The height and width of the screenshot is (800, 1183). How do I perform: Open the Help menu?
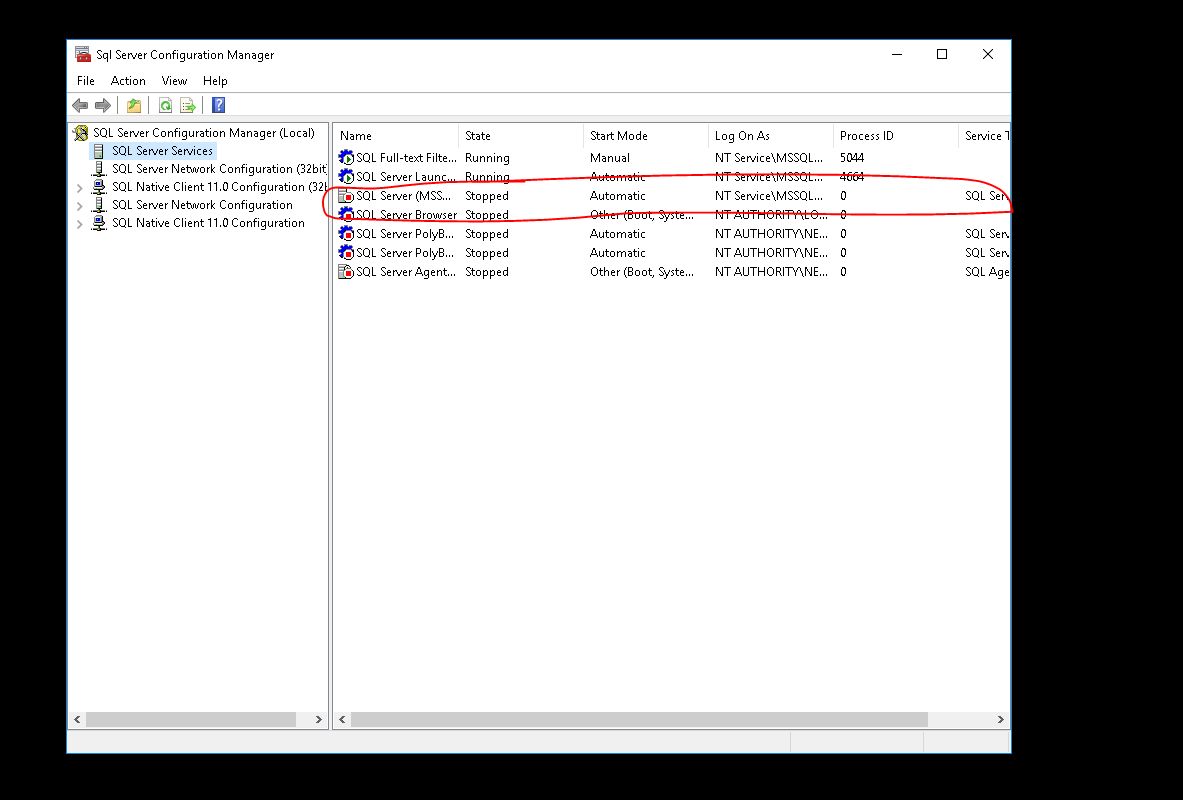pyautogui.click(x=215, y=81)
